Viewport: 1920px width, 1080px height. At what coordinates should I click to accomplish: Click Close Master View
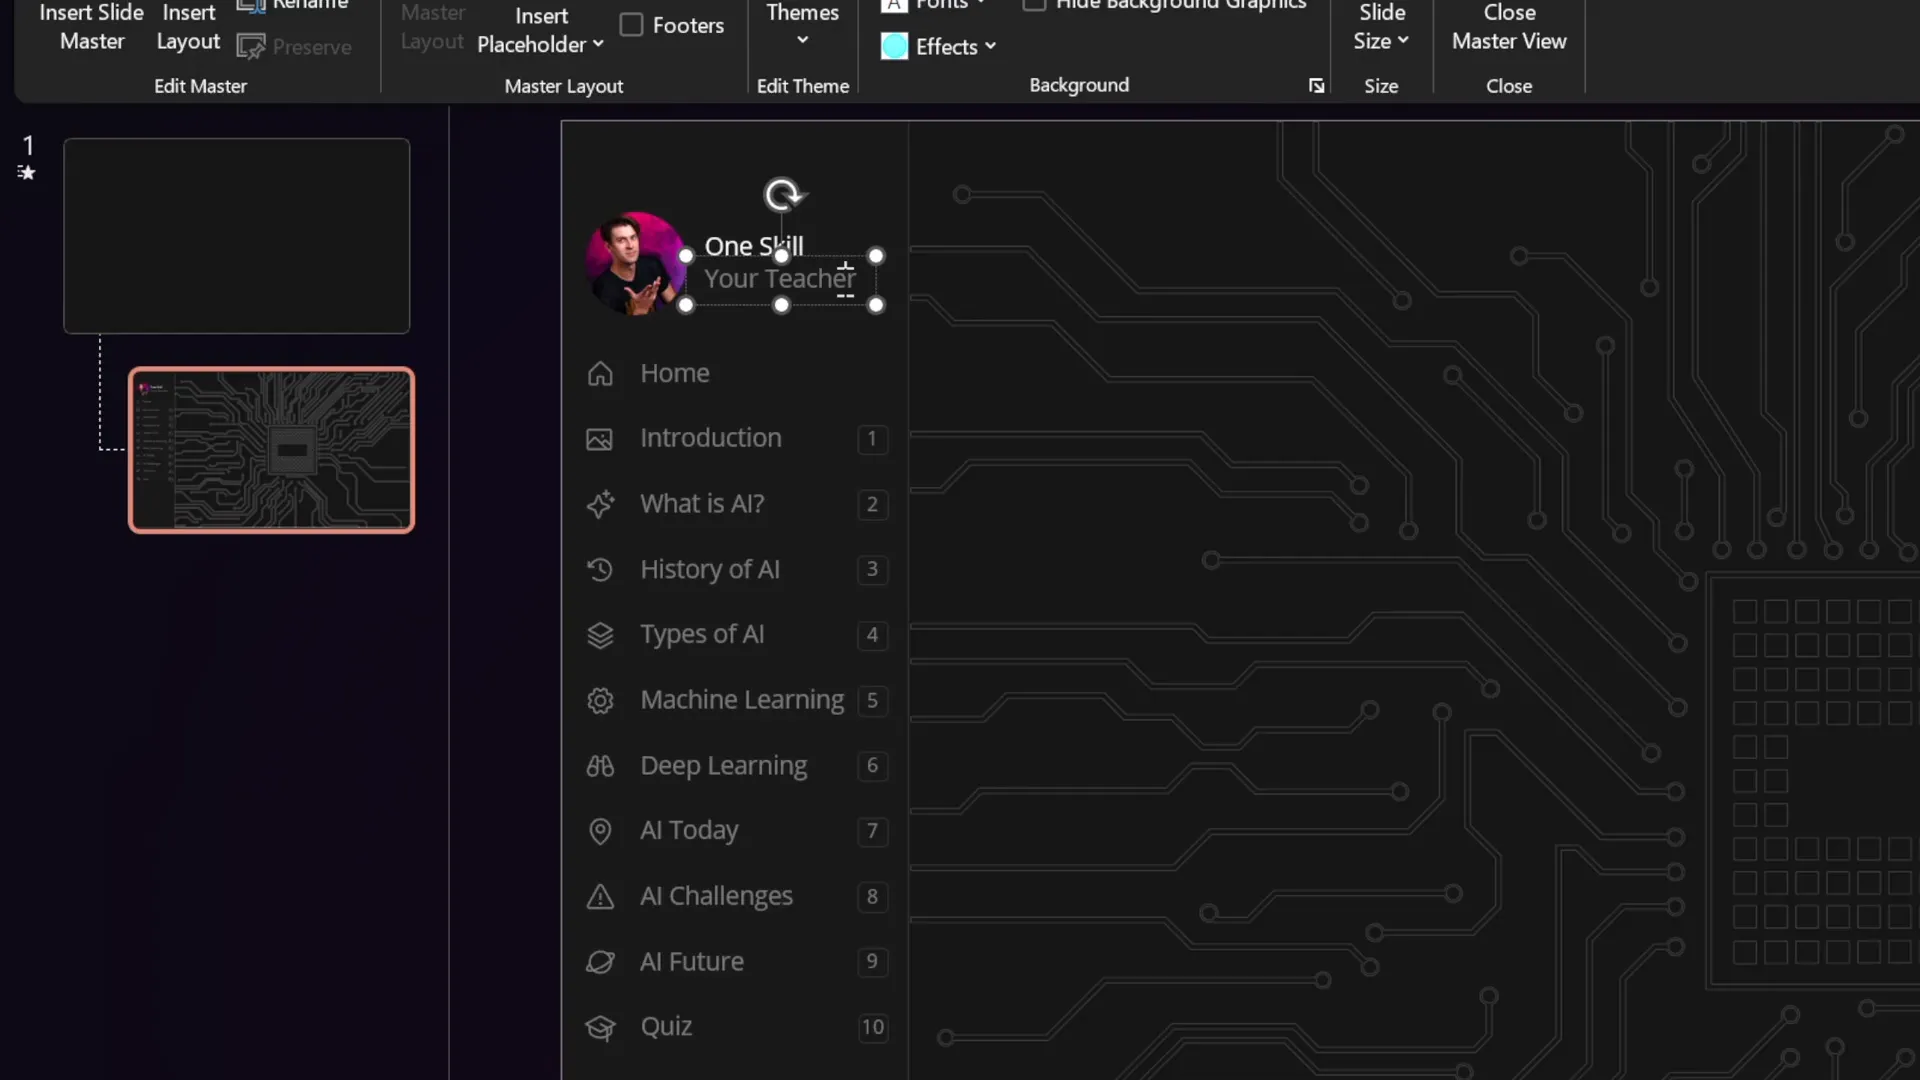tap(1508, 27)
